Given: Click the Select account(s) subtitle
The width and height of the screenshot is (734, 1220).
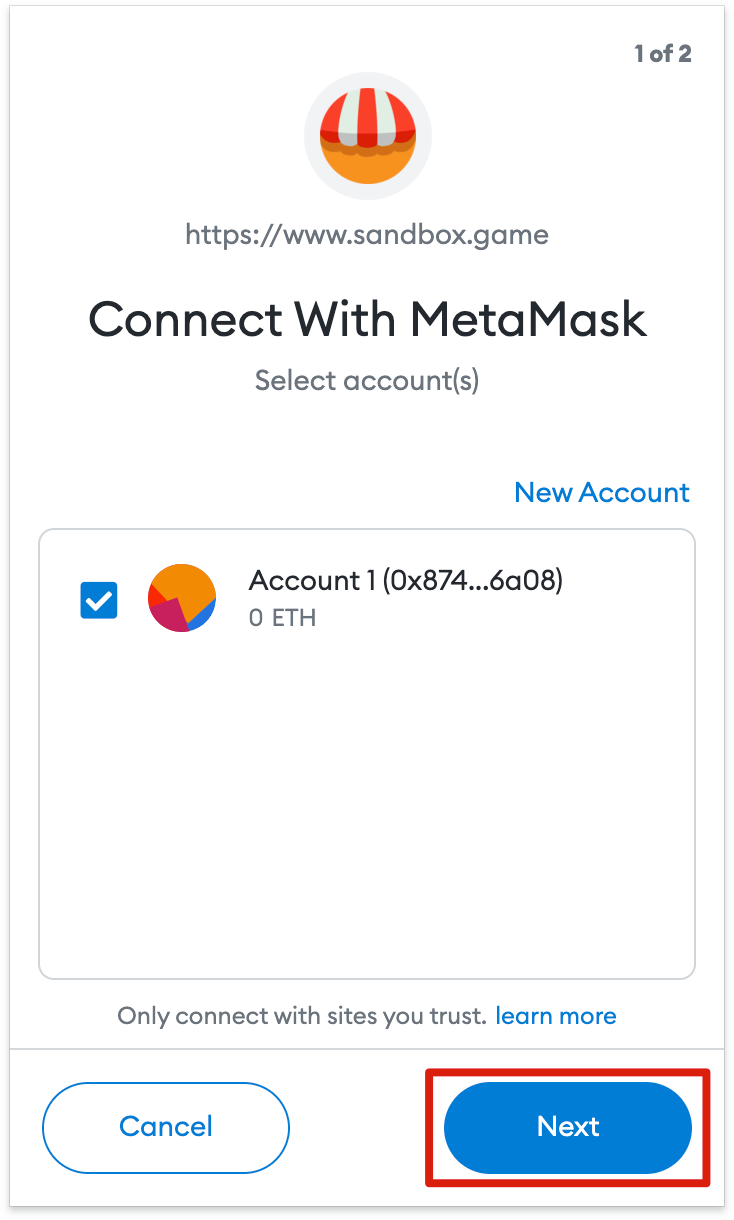Looking at the screenshot, I should 367,381.
